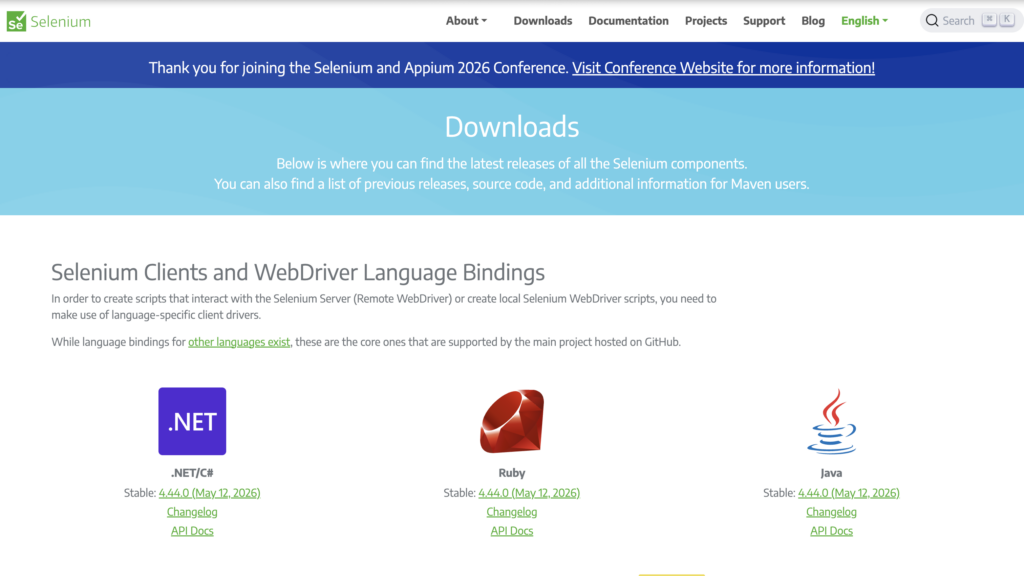Click the Selenium logo icon
This screenshot has width=1024, height=576.
[x=16, y=21]
